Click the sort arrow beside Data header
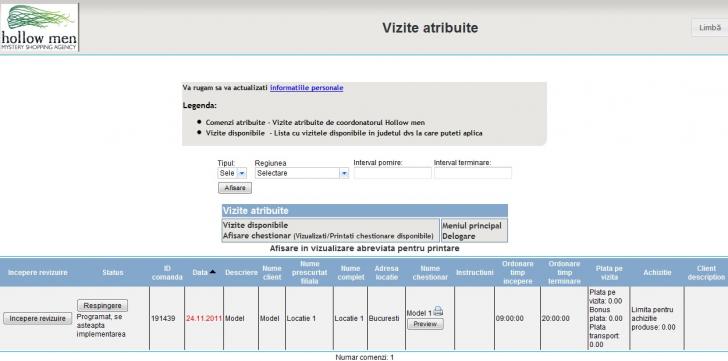 (x=213, y=272)
